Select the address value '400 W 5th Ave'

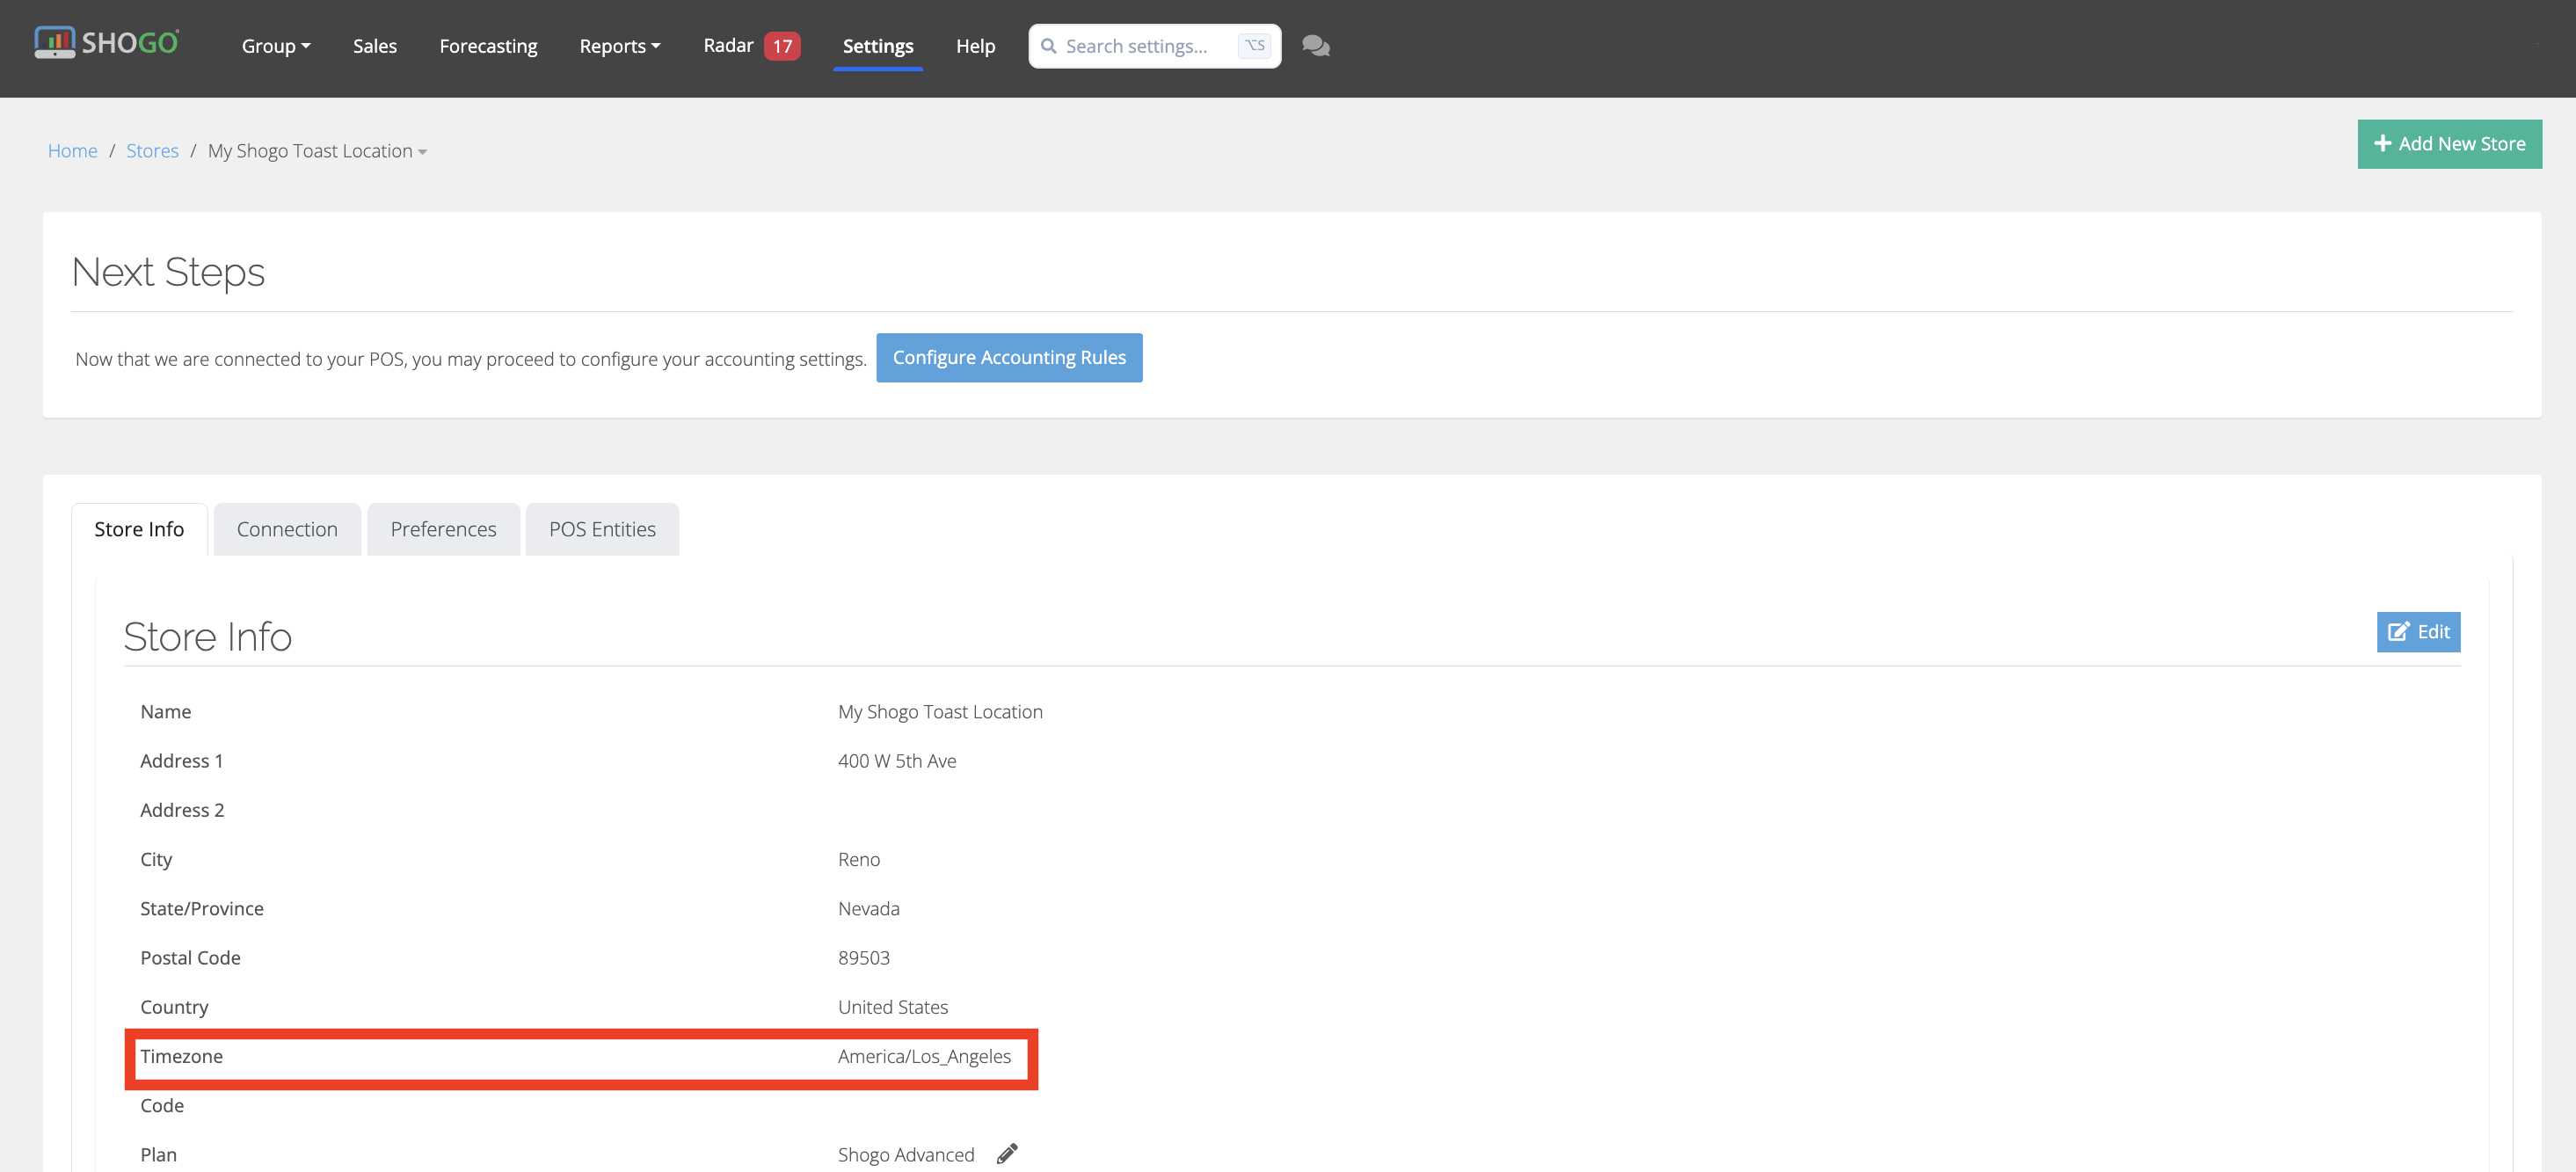(x=897, y=761)
